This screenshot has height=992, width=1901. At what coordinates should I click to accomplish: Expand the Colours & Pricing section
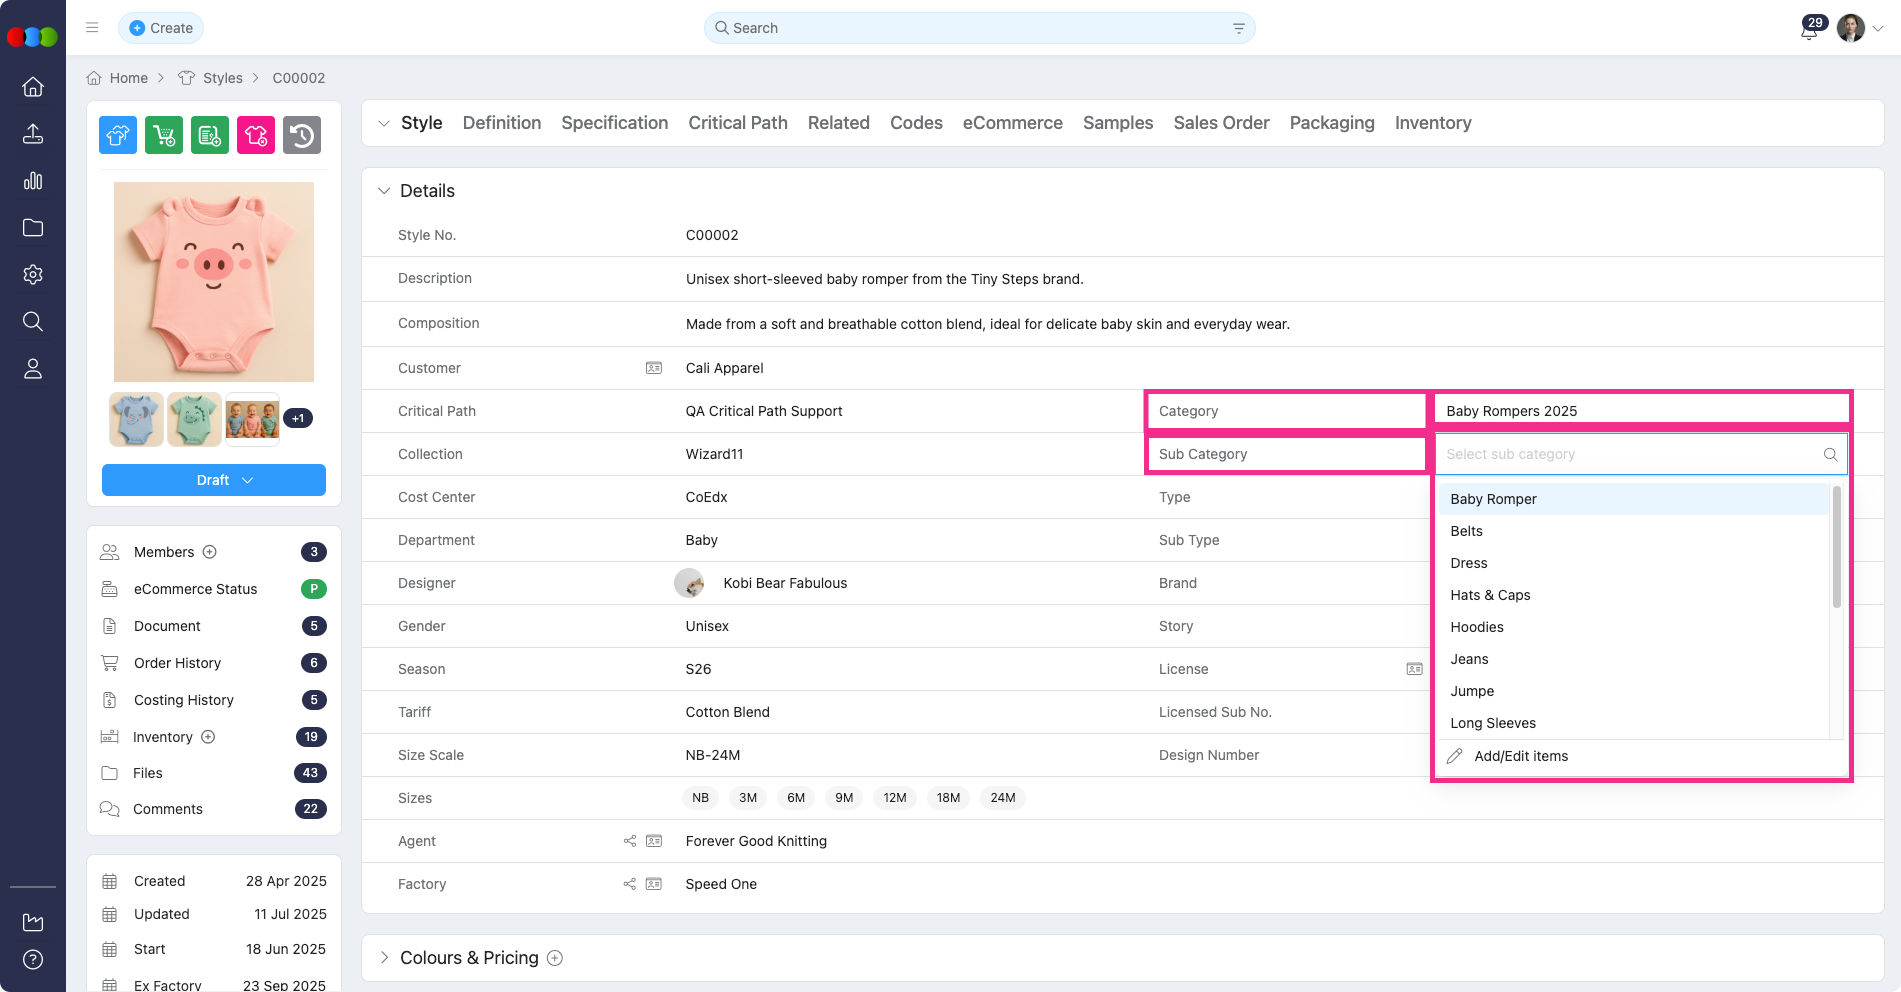[384, 958]
